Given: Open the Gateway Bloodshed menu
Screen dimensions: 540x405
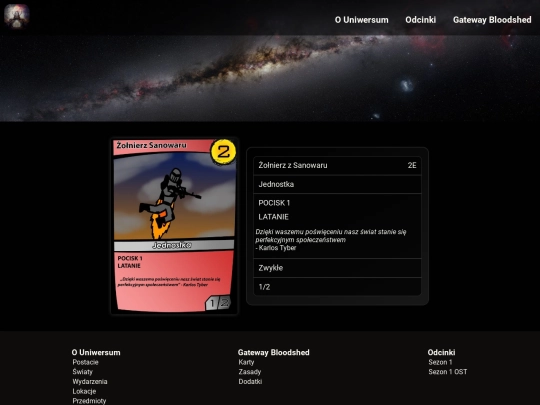Looking at the screenshot, I should tap(492, 20).
